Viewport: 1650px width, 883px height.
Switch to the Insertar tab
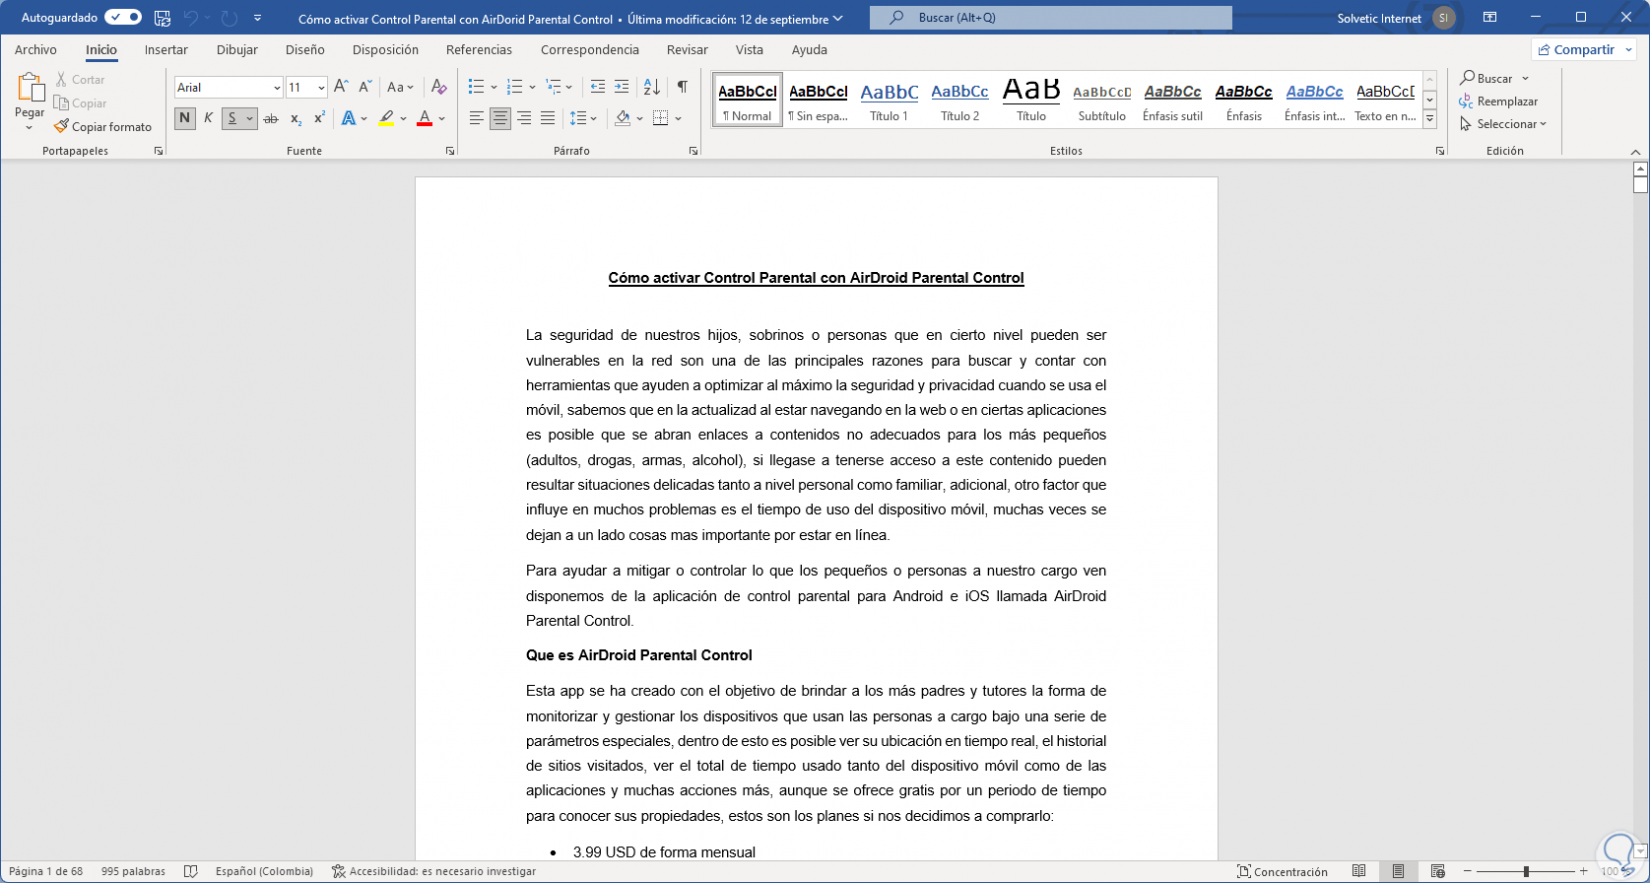coord(166,50)
